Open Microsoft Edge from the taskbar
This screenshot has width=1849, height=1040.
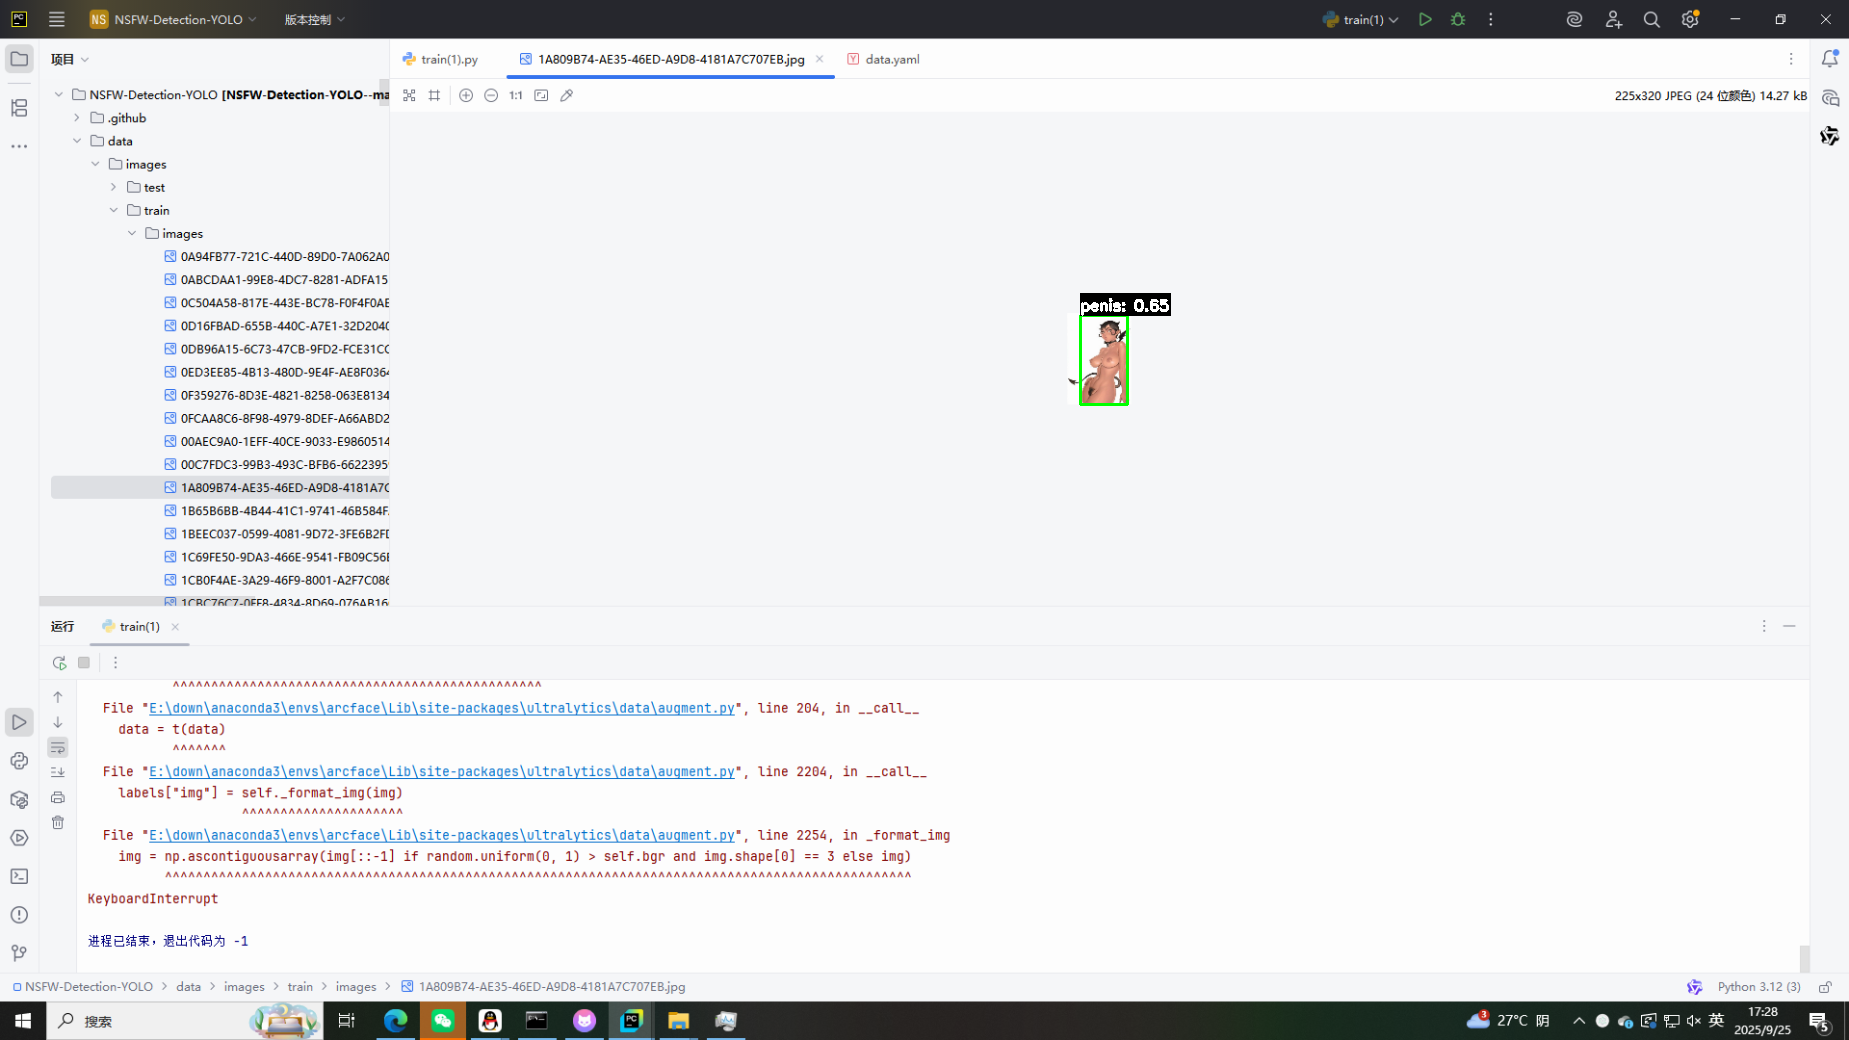click(x=396, y=1020)
